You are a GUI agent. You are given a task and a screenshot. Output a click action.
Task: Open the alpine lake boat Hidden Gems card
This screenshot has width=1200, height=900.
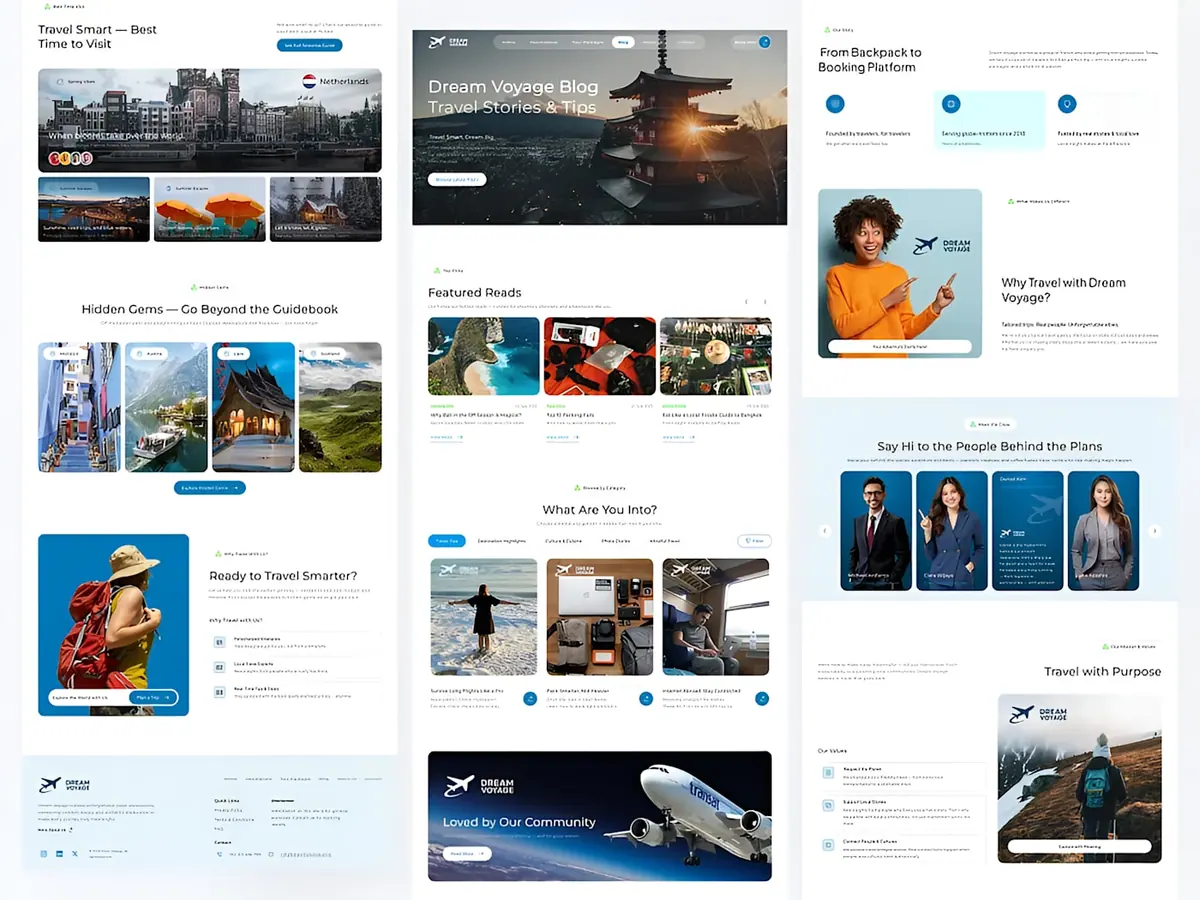[166, 407]
